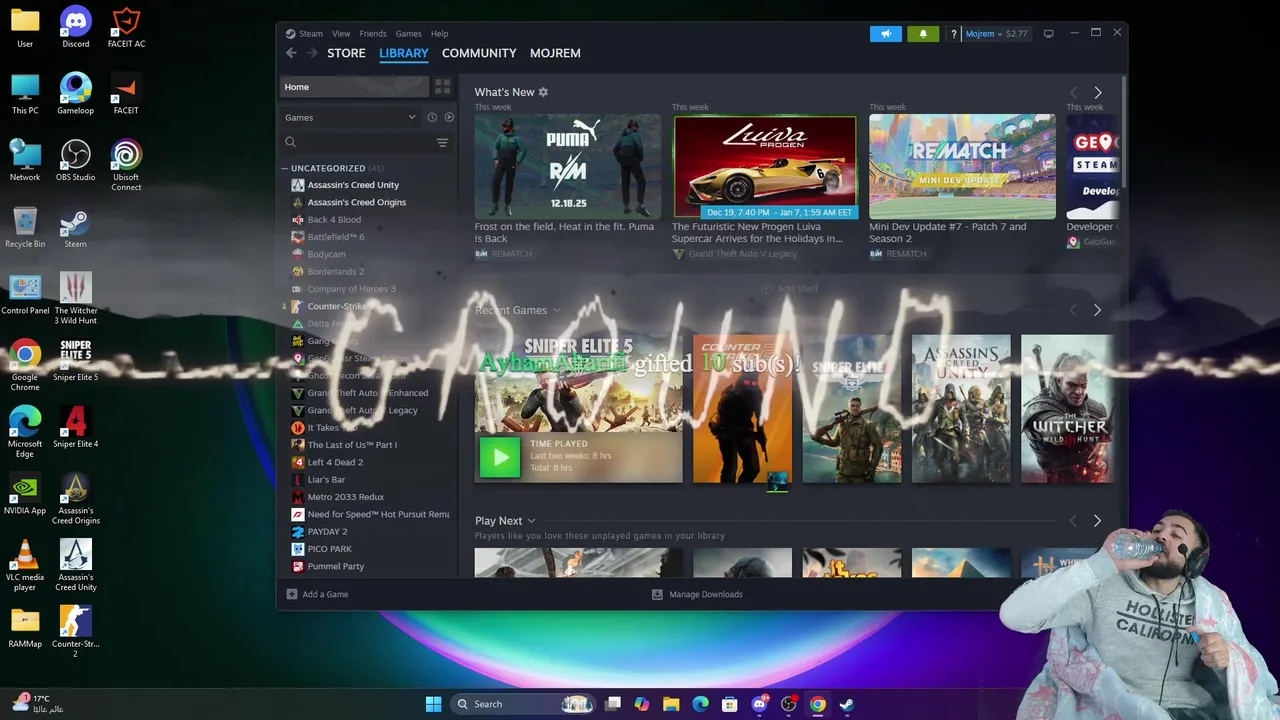
Task: Open FACEIT AC desktop shortcut
Action: tap(126, 27)
